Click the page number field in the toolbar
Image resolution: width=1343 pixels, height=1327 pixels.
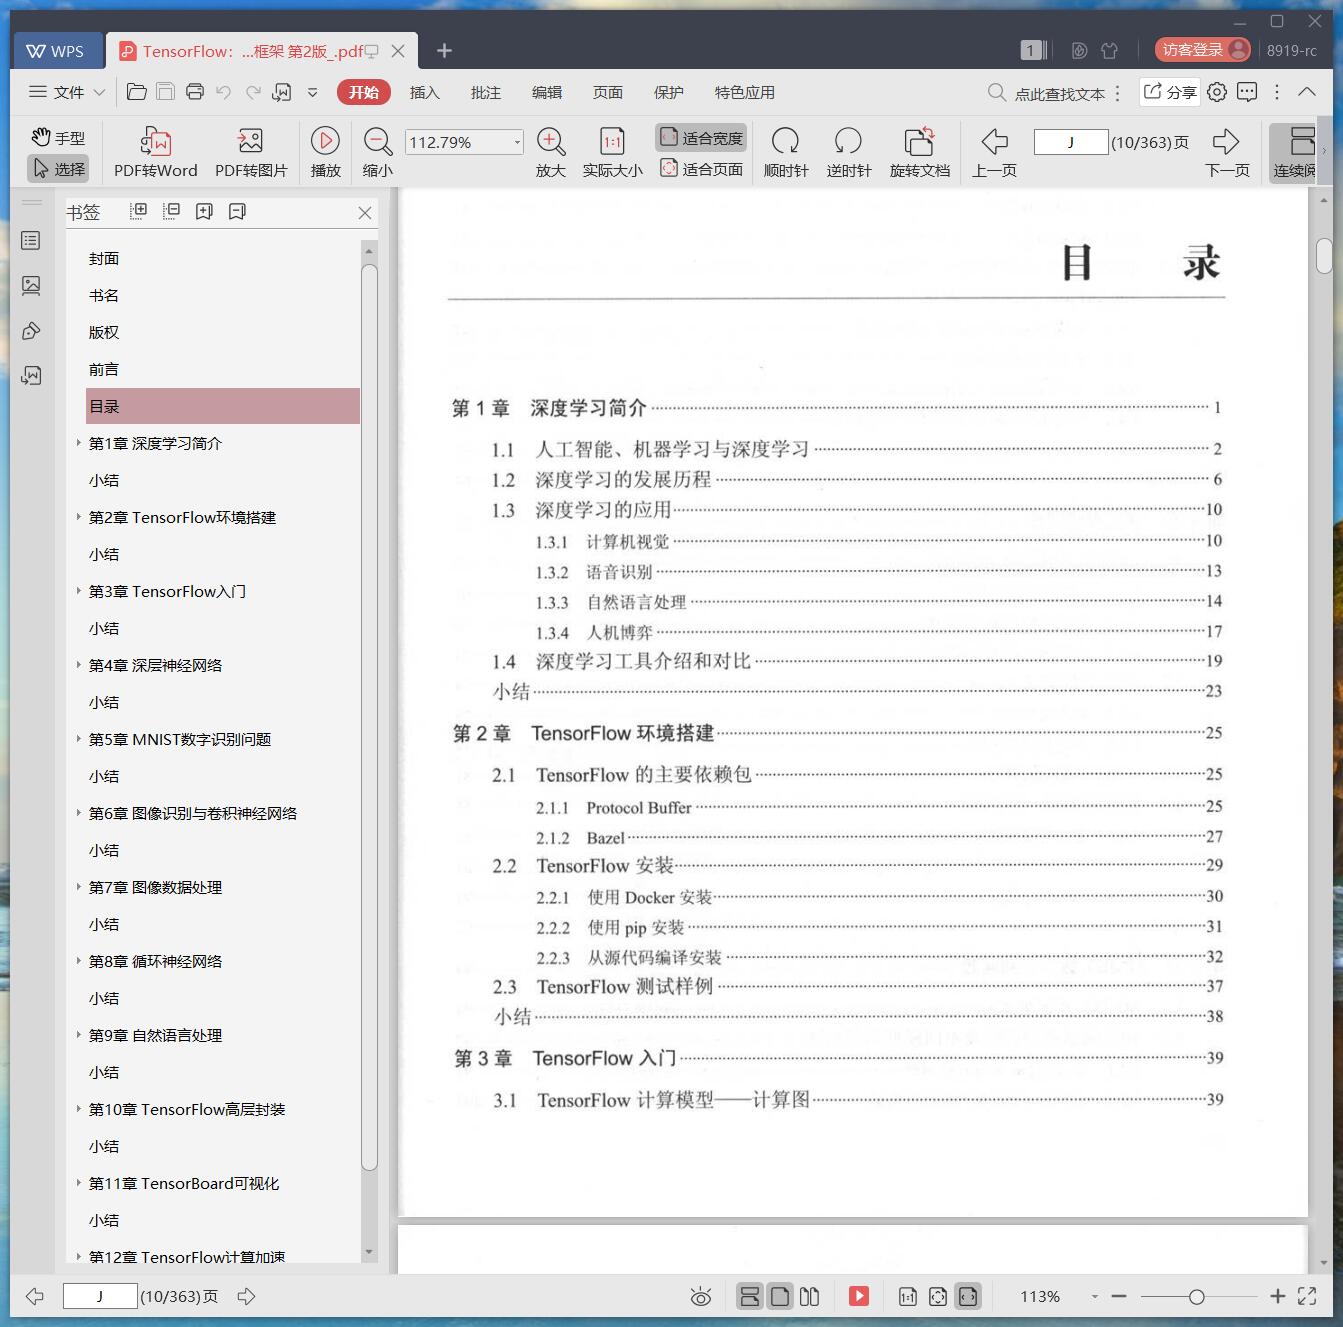coord(1070,142)
